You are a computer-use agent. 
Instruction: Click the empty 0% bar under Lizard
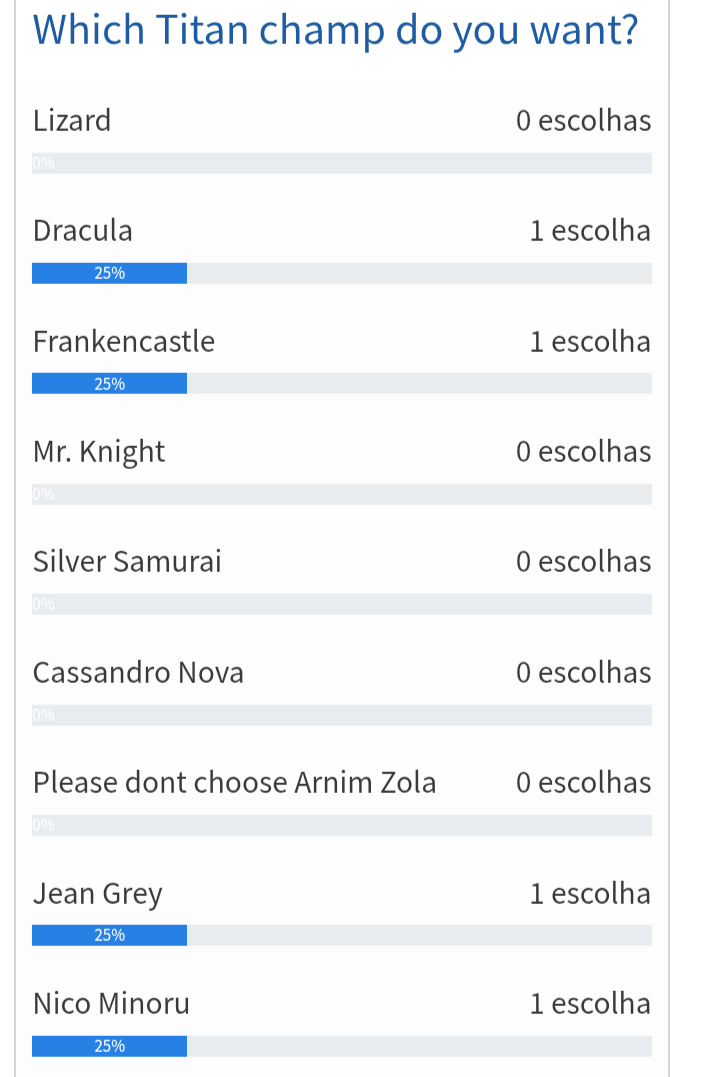point(341,163)
